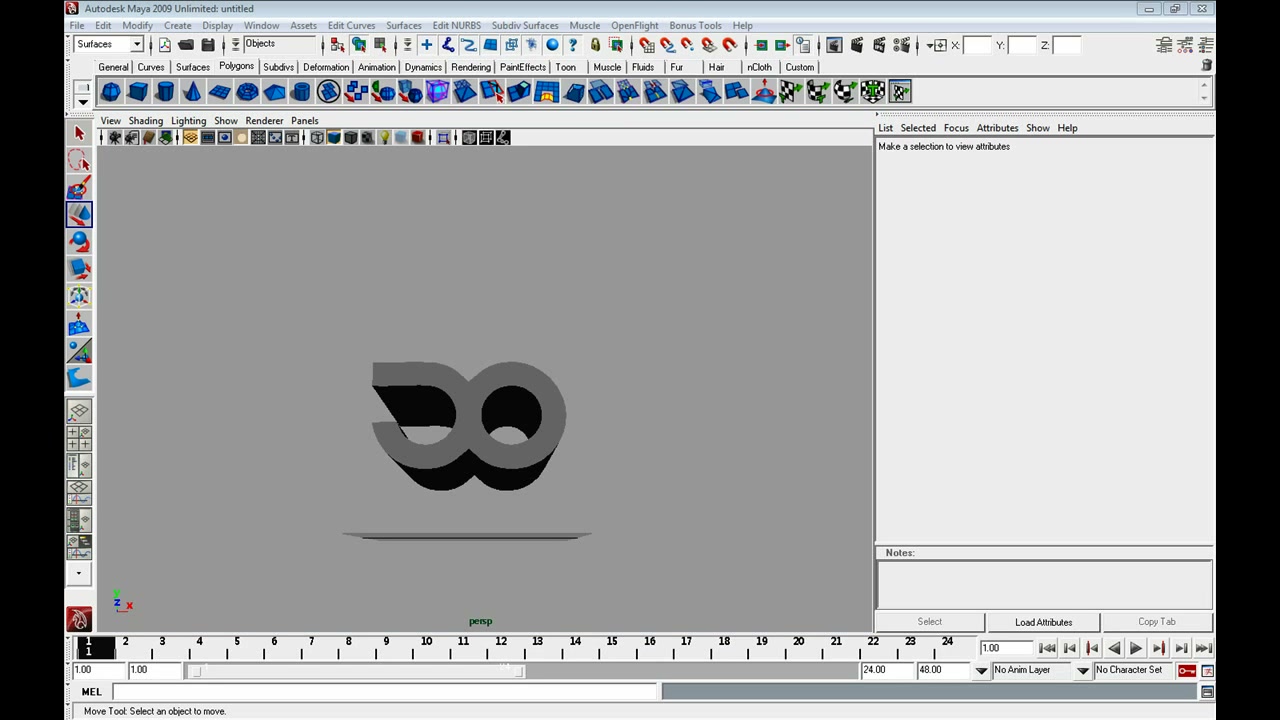Create a polygon sphere from shelf
Screen dimensions: 1280x720
111,92
